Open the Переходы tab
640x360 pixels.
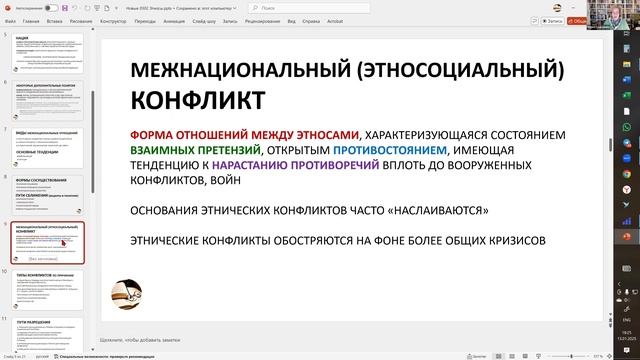pos(145,21)
